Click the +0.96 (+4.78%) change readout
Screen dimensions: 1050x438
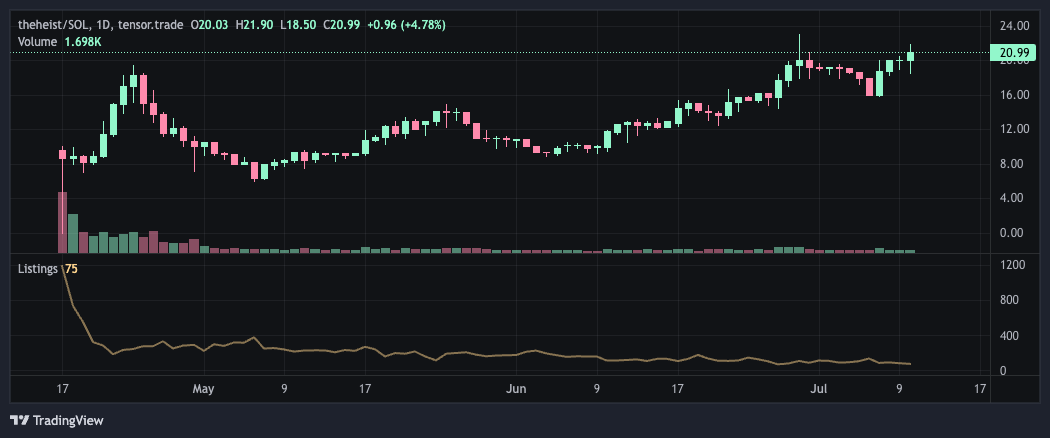click(406, 25)
